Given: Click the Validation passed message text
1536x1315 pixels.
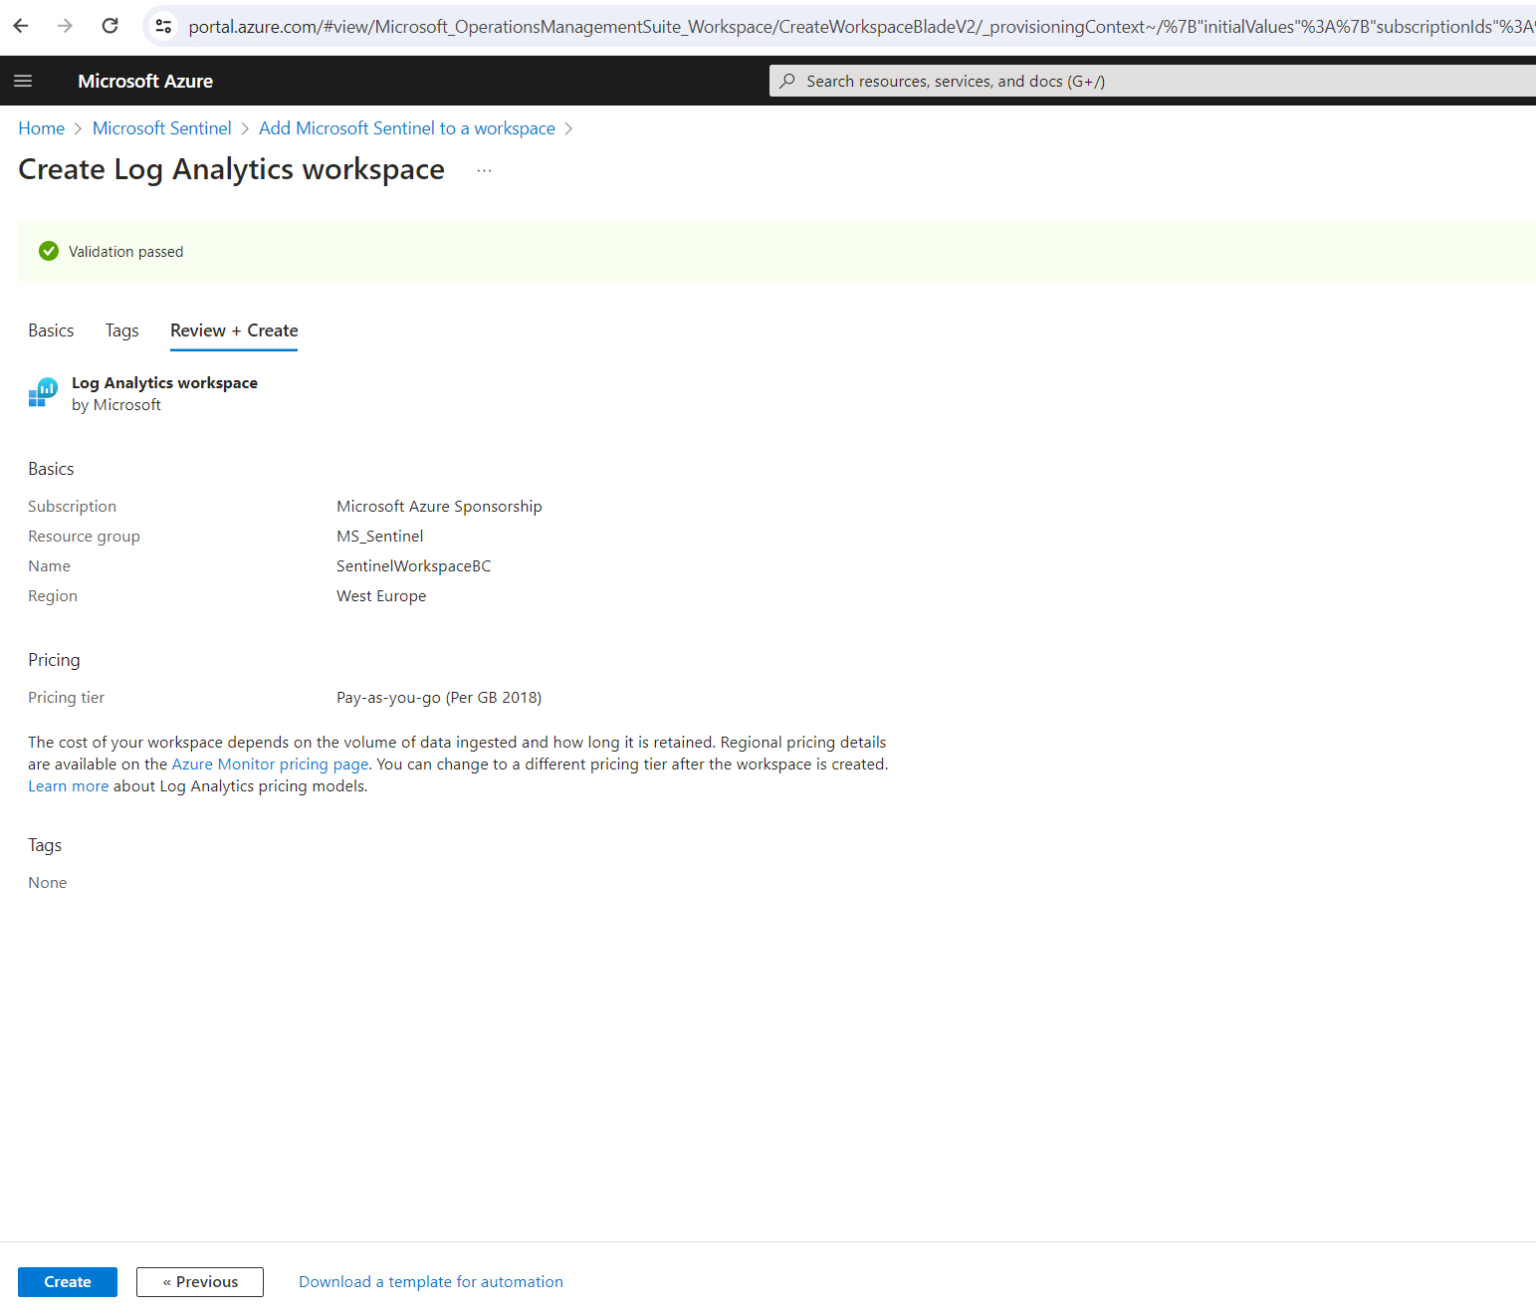Looking at the screenshot, I should click(126, 252).
